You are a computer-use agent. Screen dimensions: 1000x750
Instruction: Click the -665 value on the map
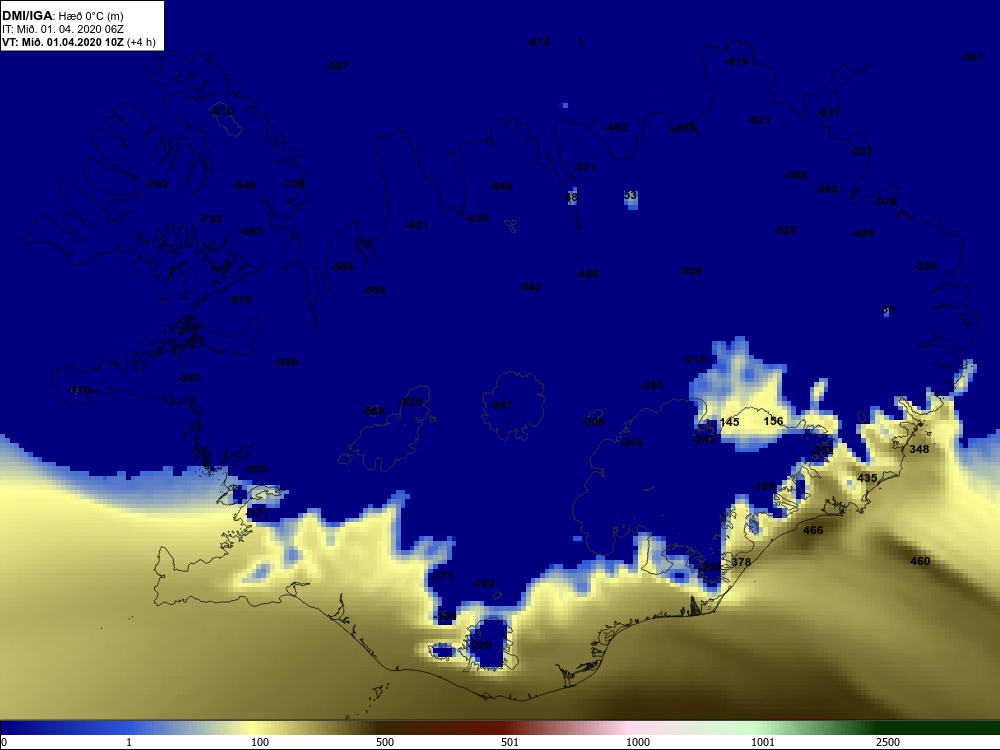[251, 231]
